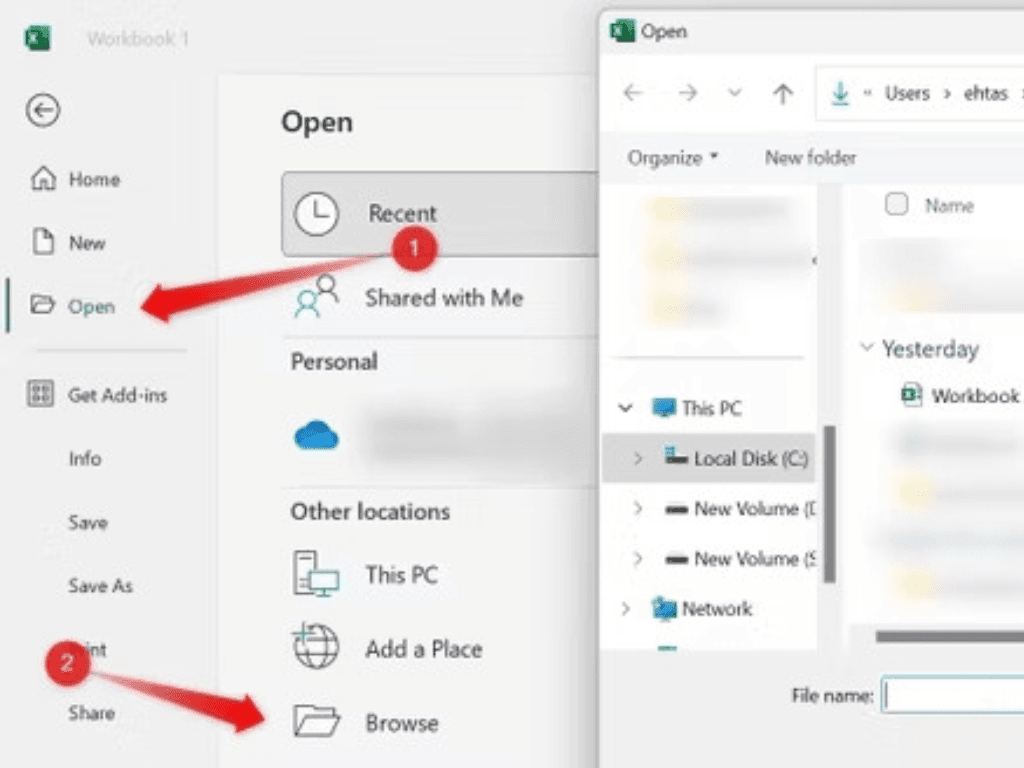This screenshot has height=768, width=1024.
Task: Open Shared with Me list
Action: click(443, 298)
